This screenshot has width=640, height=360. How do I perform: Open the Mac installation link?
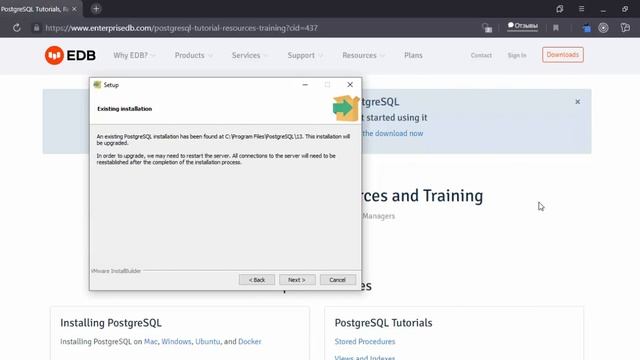coord(151,341)
